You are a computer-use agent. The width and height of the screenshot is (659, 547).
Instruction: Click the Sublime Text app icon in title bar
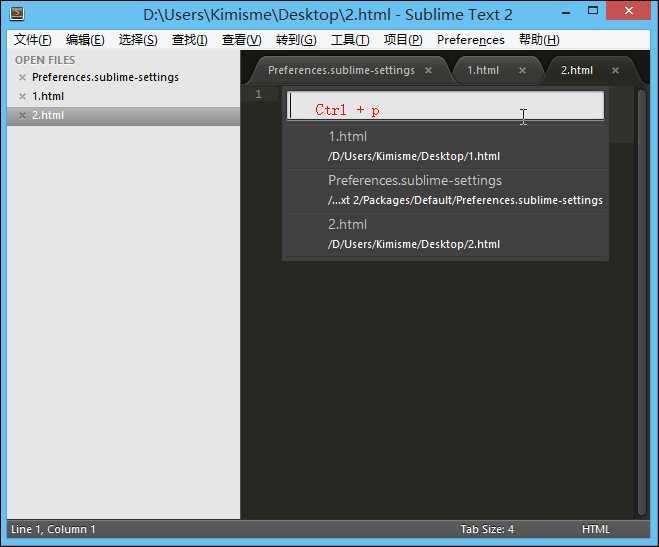pos(17,14)
